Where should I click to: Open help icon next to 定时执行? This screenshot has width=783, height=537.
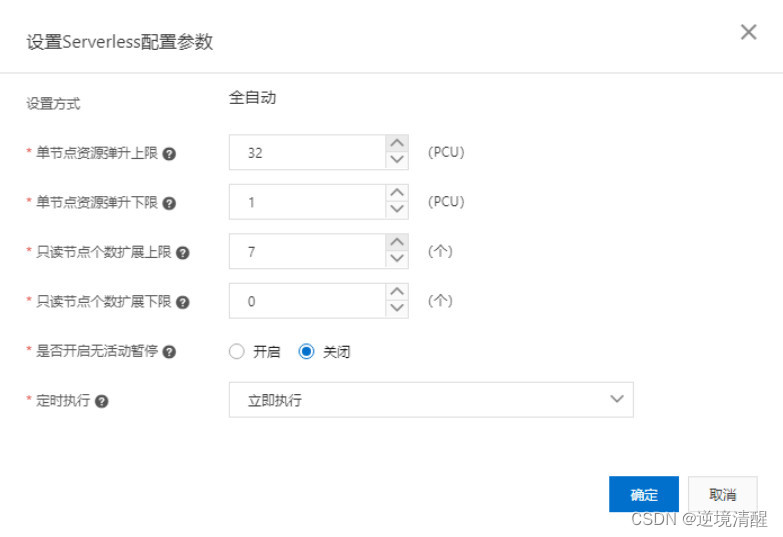101,401
